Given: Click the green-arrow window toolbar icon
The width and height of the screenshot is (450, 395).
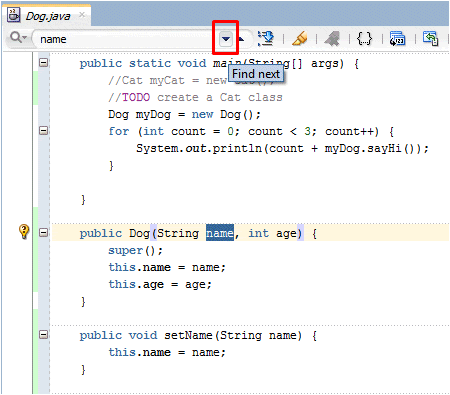Looking at the screenshot, I should click(x=430, y=38).
